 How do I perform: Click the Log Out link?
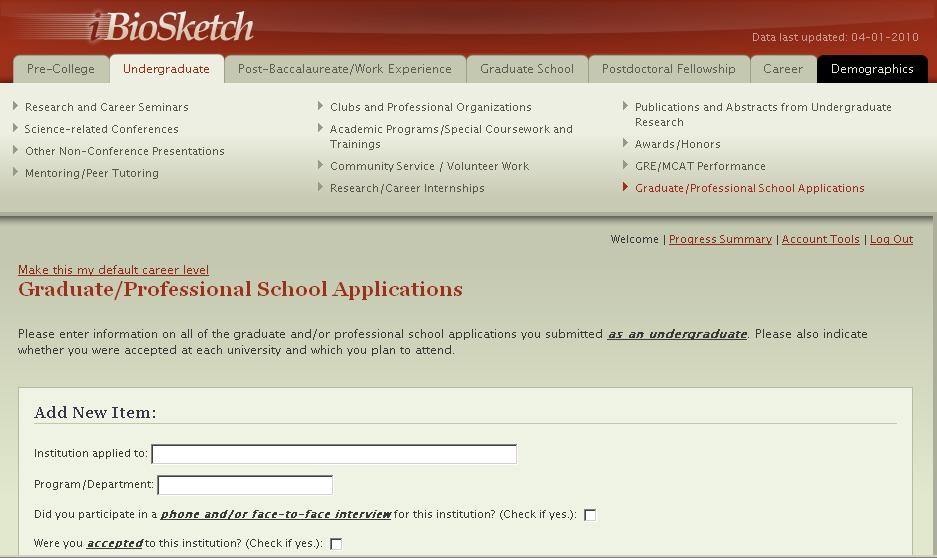[x=891, y=240]
